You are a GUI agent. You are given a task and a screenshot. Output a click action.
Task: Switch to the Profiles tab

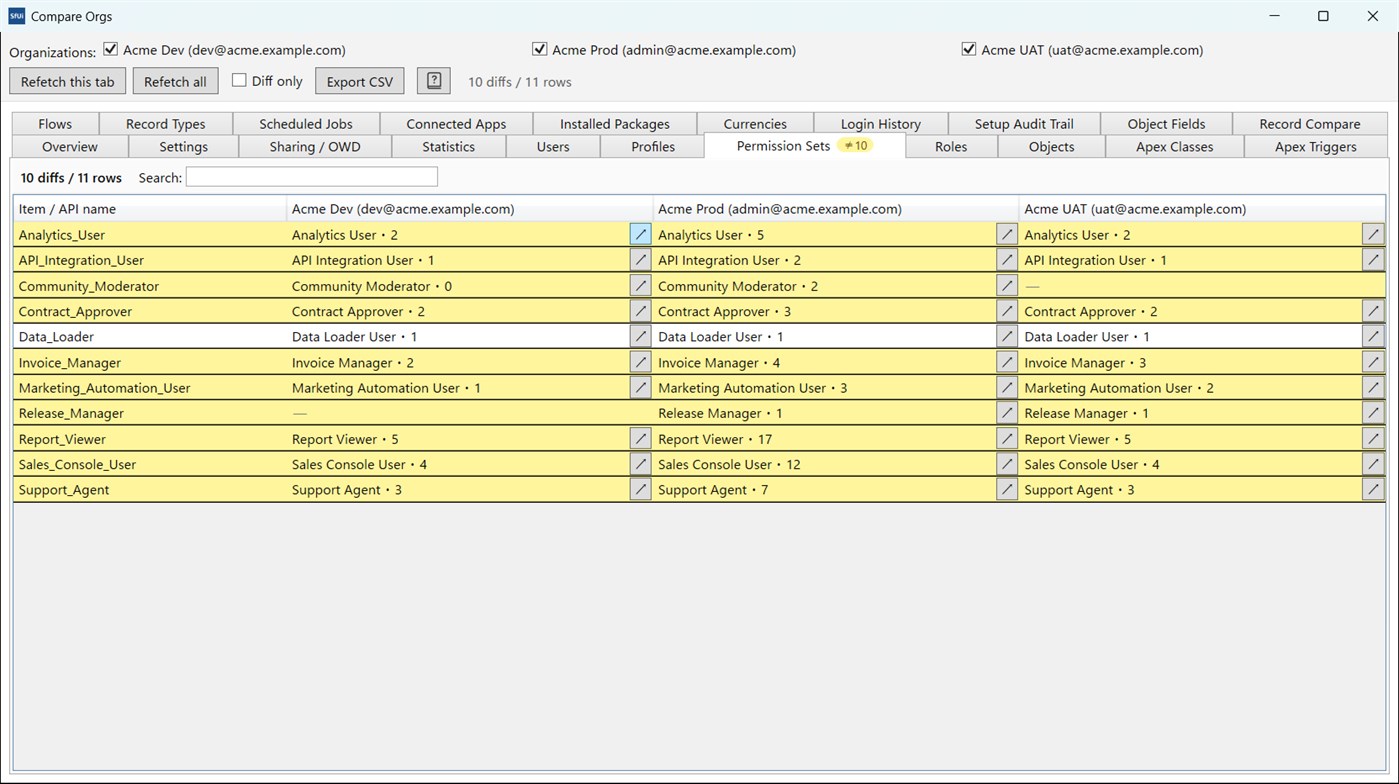coord(653,147)
